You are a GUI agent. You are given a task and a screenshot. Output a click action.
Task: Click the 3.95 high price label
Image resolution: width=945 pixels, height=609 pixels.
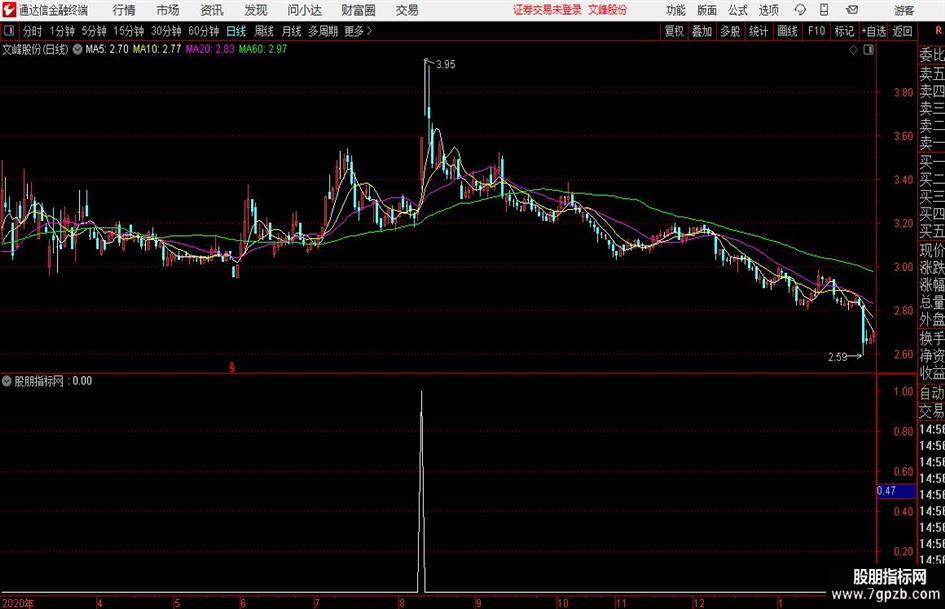tap(445, 65)
